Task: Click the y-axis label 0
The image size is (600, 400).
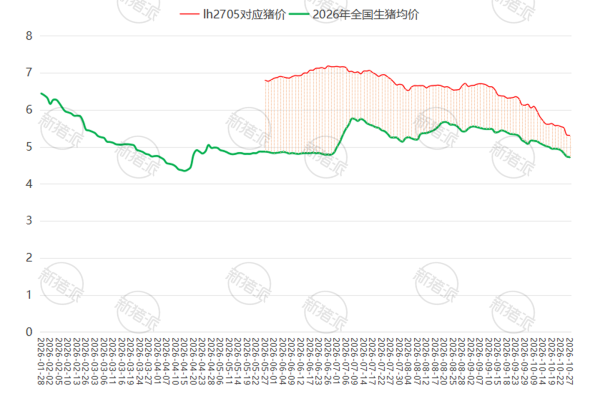Action: (29, 332)
